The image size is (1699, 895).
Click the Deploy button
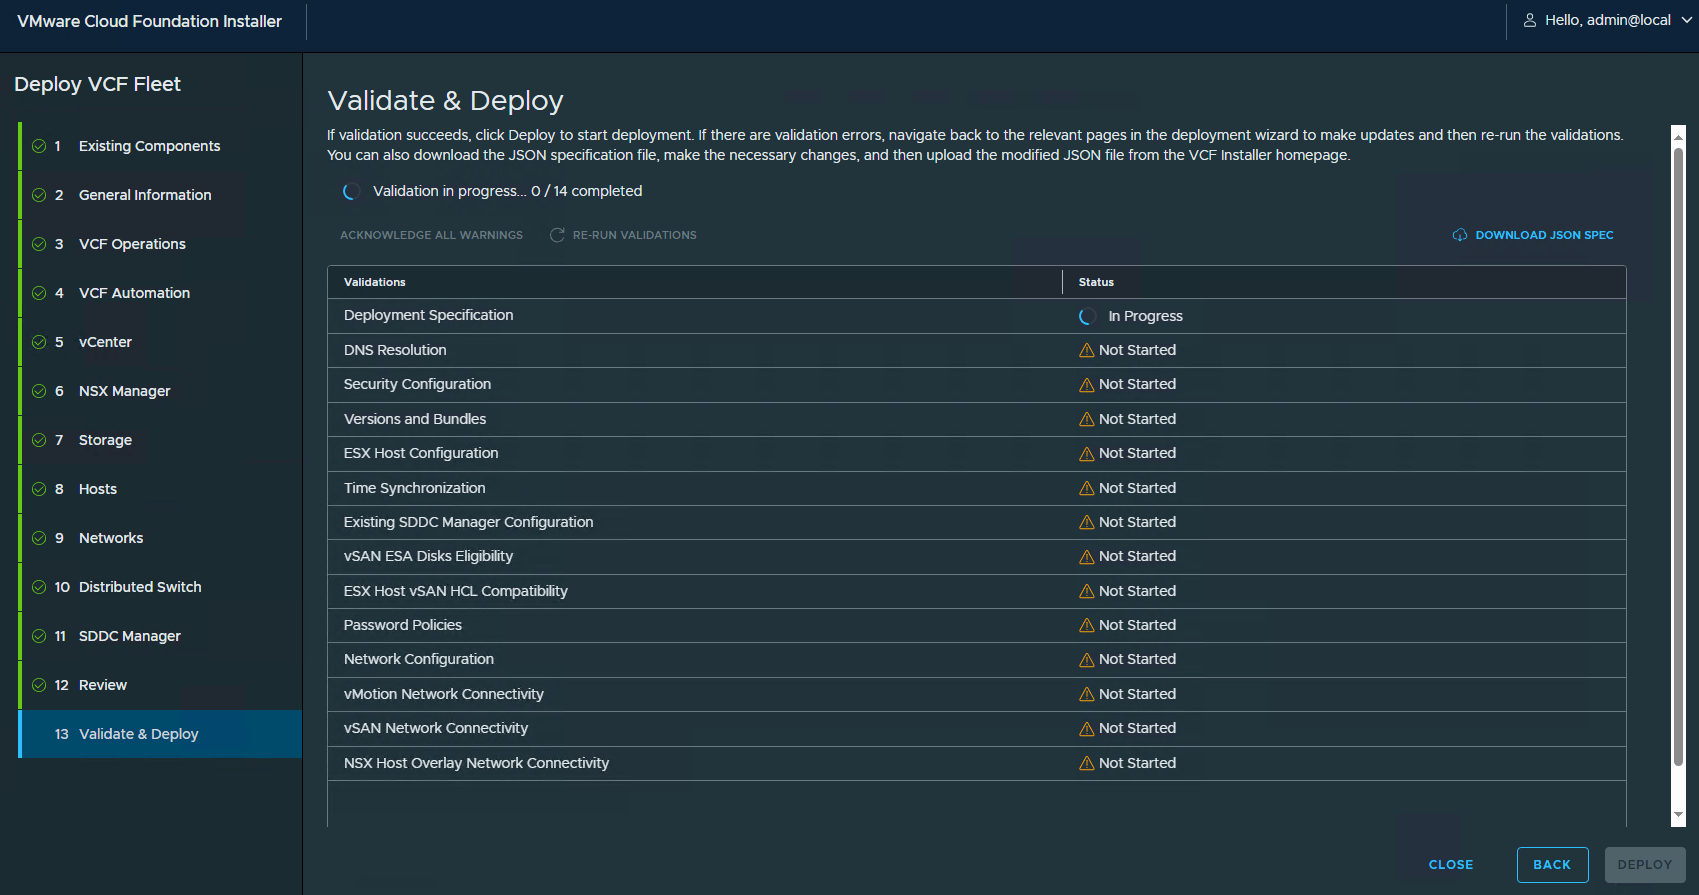pyautogui.click(x=1645, y=865)
